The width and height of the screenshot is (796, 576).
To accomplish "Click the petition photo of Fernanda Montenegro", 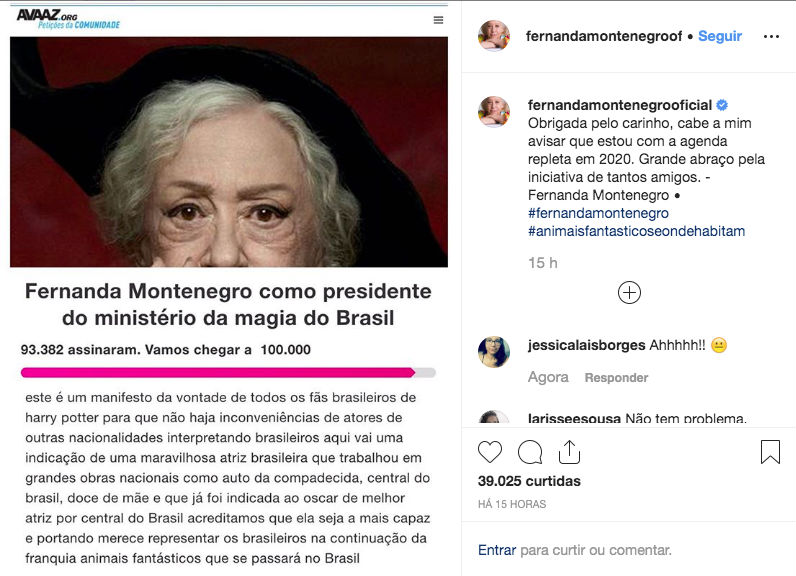I will click(229, 152).
